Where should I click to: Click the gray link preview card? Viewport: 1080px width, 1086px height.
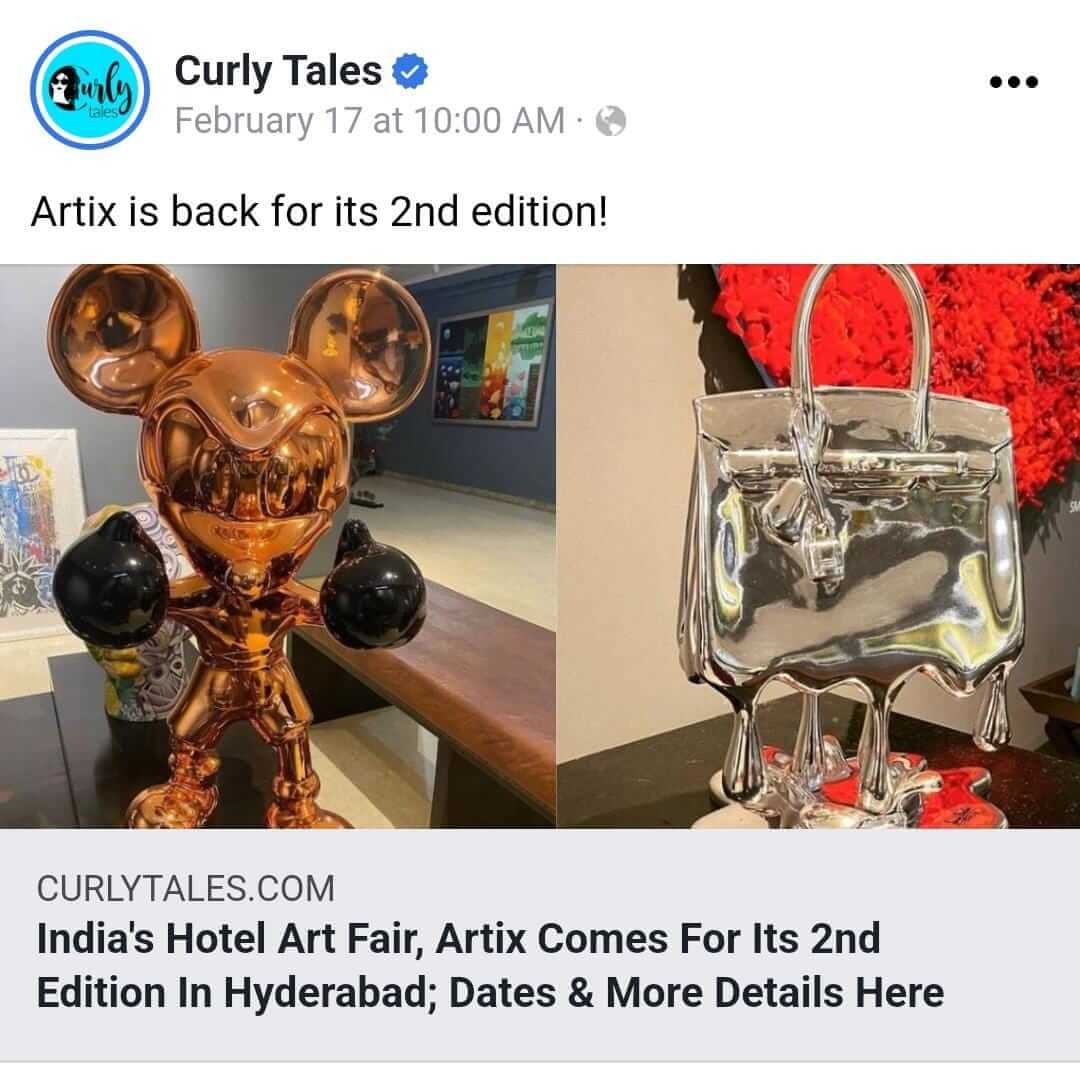click(x=540, y=945)
